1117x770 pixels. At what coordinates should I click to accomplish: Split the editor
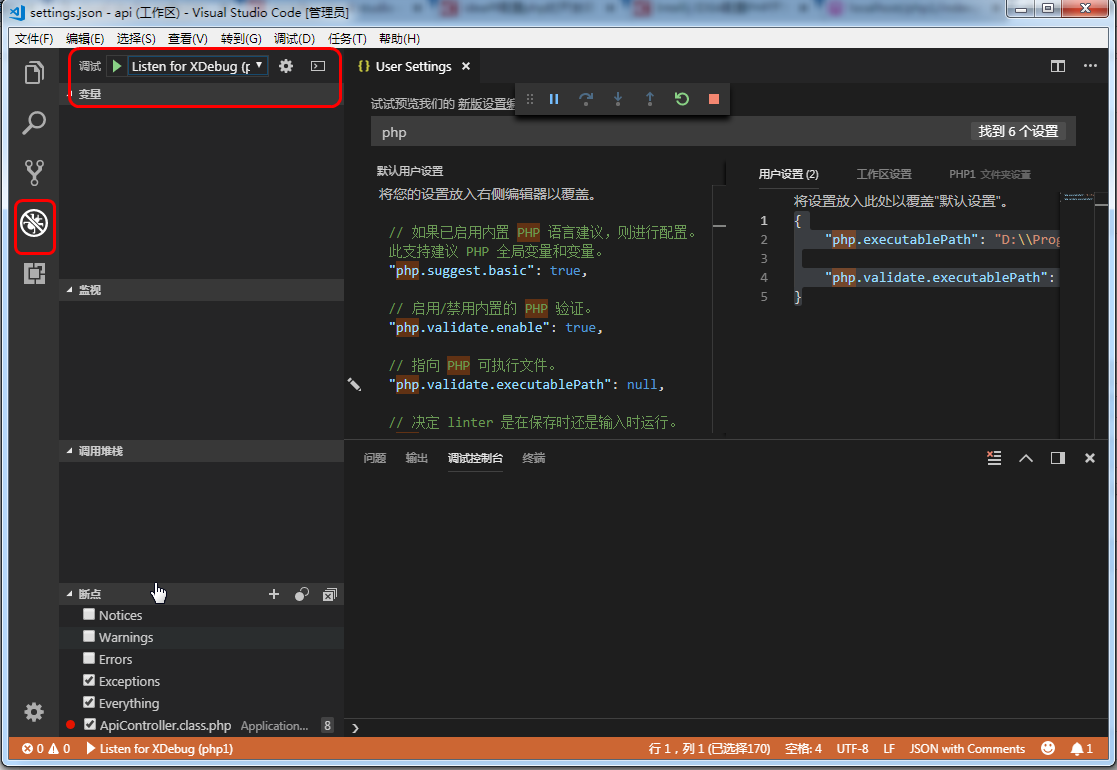click(1058, 66)
